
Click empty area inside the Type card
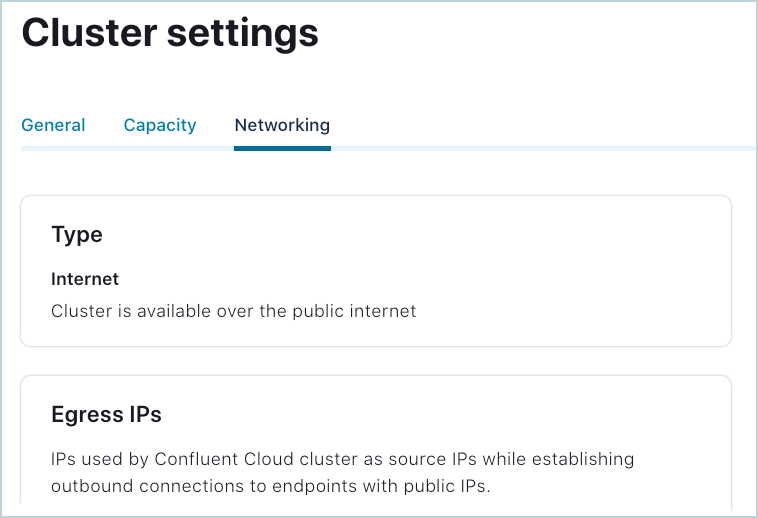[580, 260]
